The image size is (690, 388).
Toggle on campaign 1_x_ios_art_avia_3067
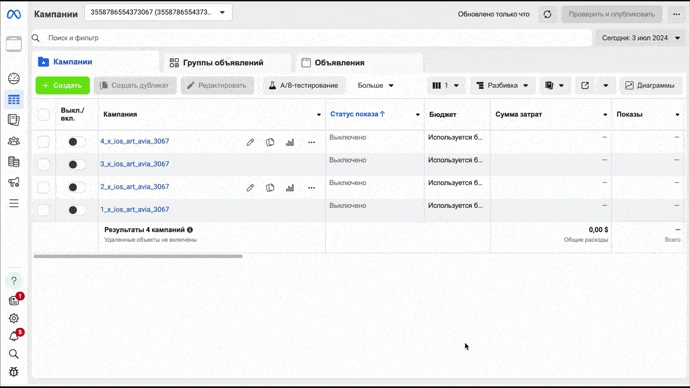(x=77, y=210)
